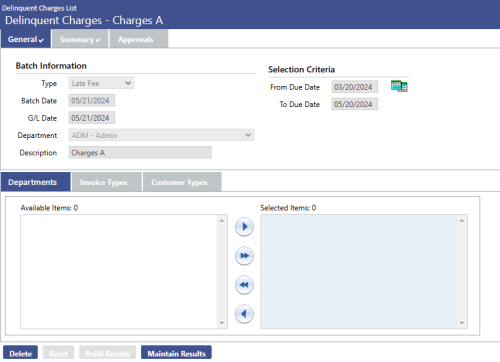
Task: Click the Description field Charges A
Action: [140, 152]
